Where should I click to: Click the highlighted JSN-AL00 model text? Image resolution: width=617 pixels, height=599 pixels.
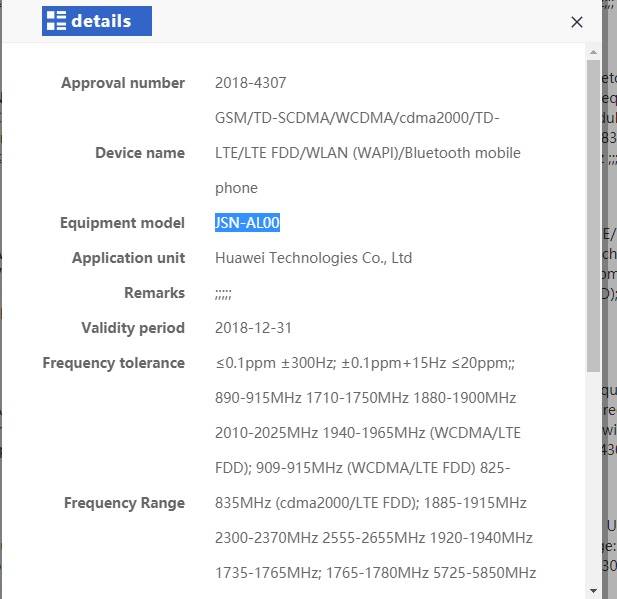click(247, 223)
